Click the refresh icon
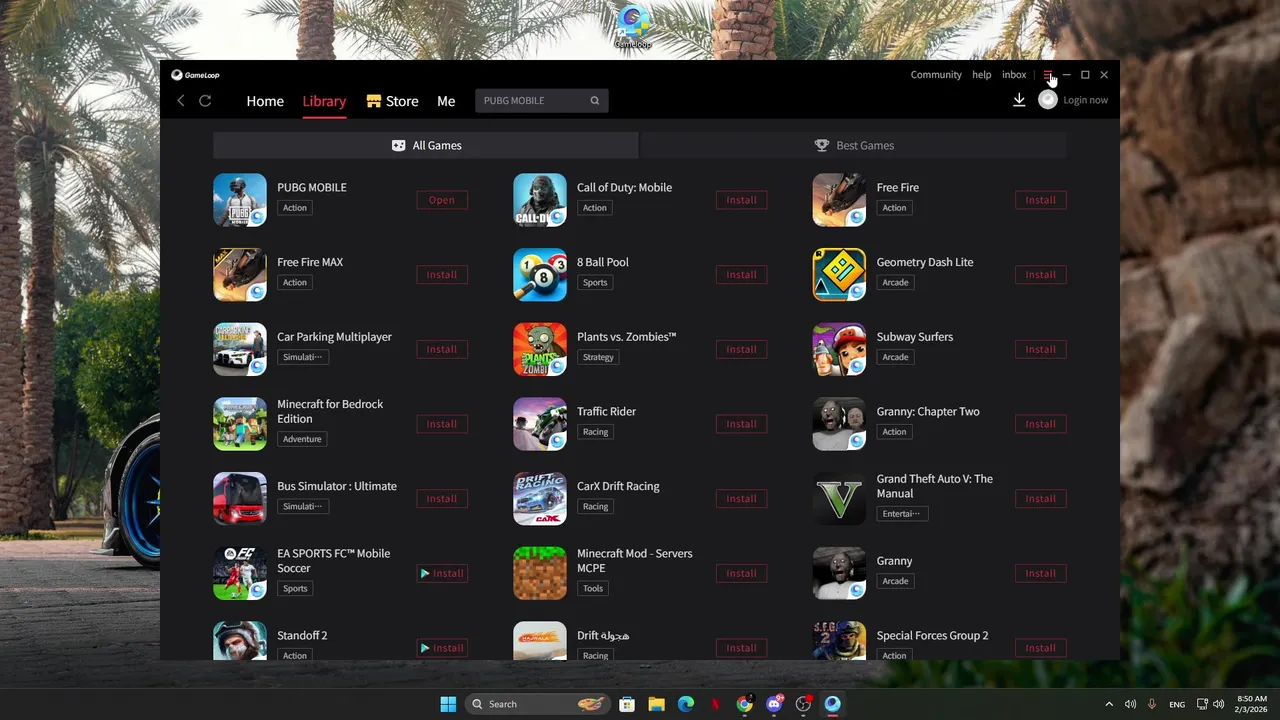1280x720 pixels. click(205, 101)
